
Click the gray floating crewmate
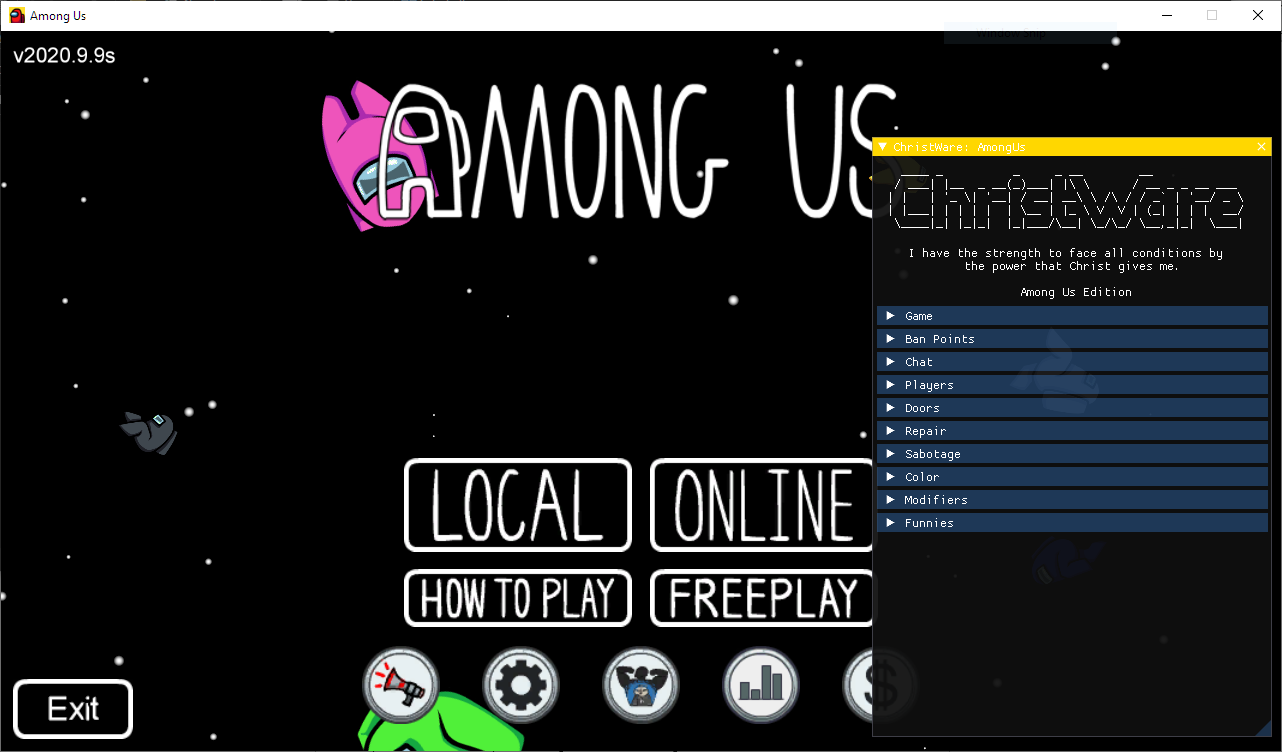pyautogui.click(x=149, y=432)
